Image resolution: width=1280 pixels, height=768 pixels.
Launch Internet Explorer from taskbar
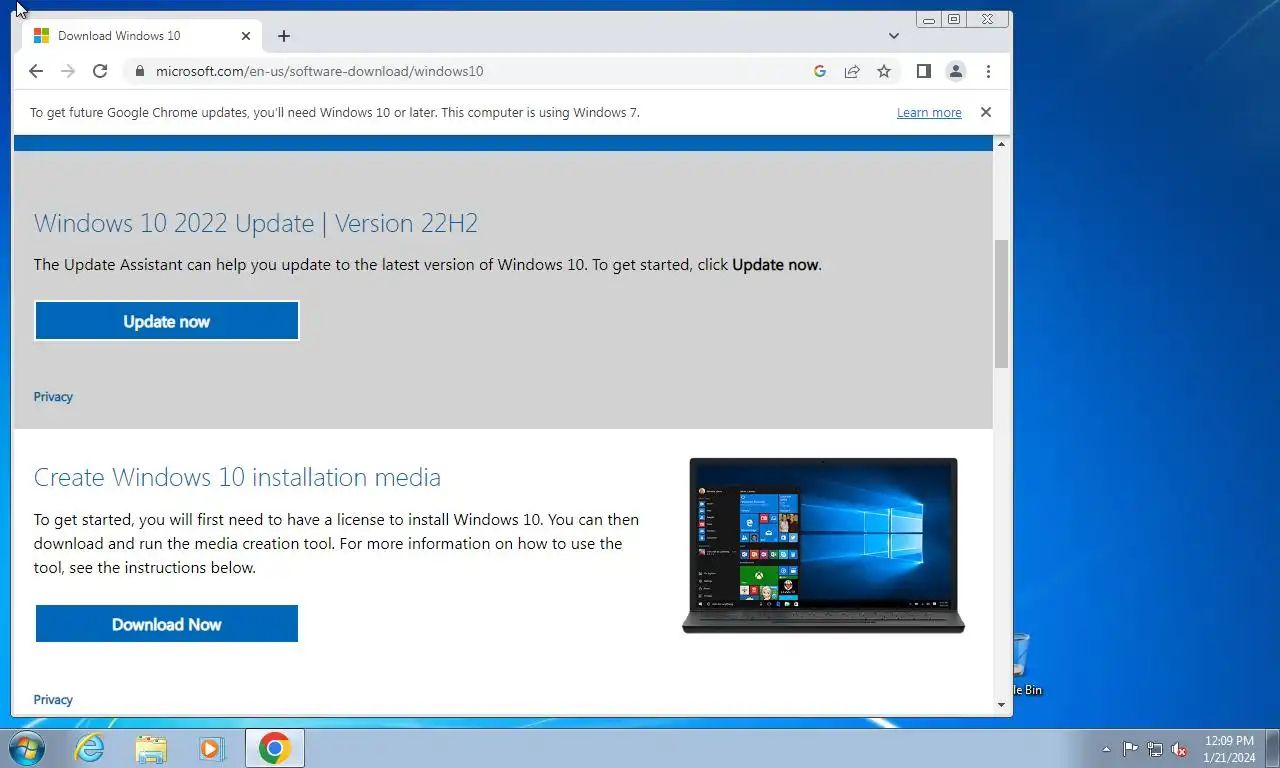(x=89, y=748)
